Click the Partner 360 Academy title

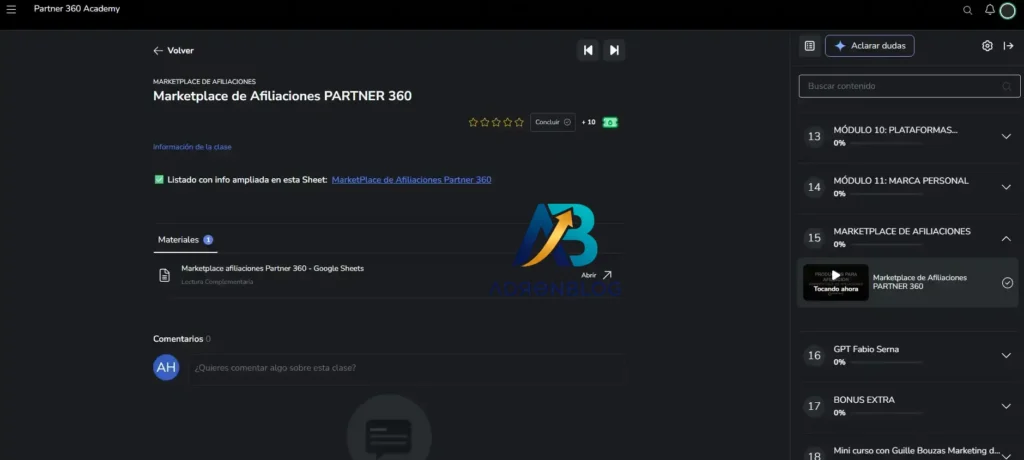tap(77, 9)
